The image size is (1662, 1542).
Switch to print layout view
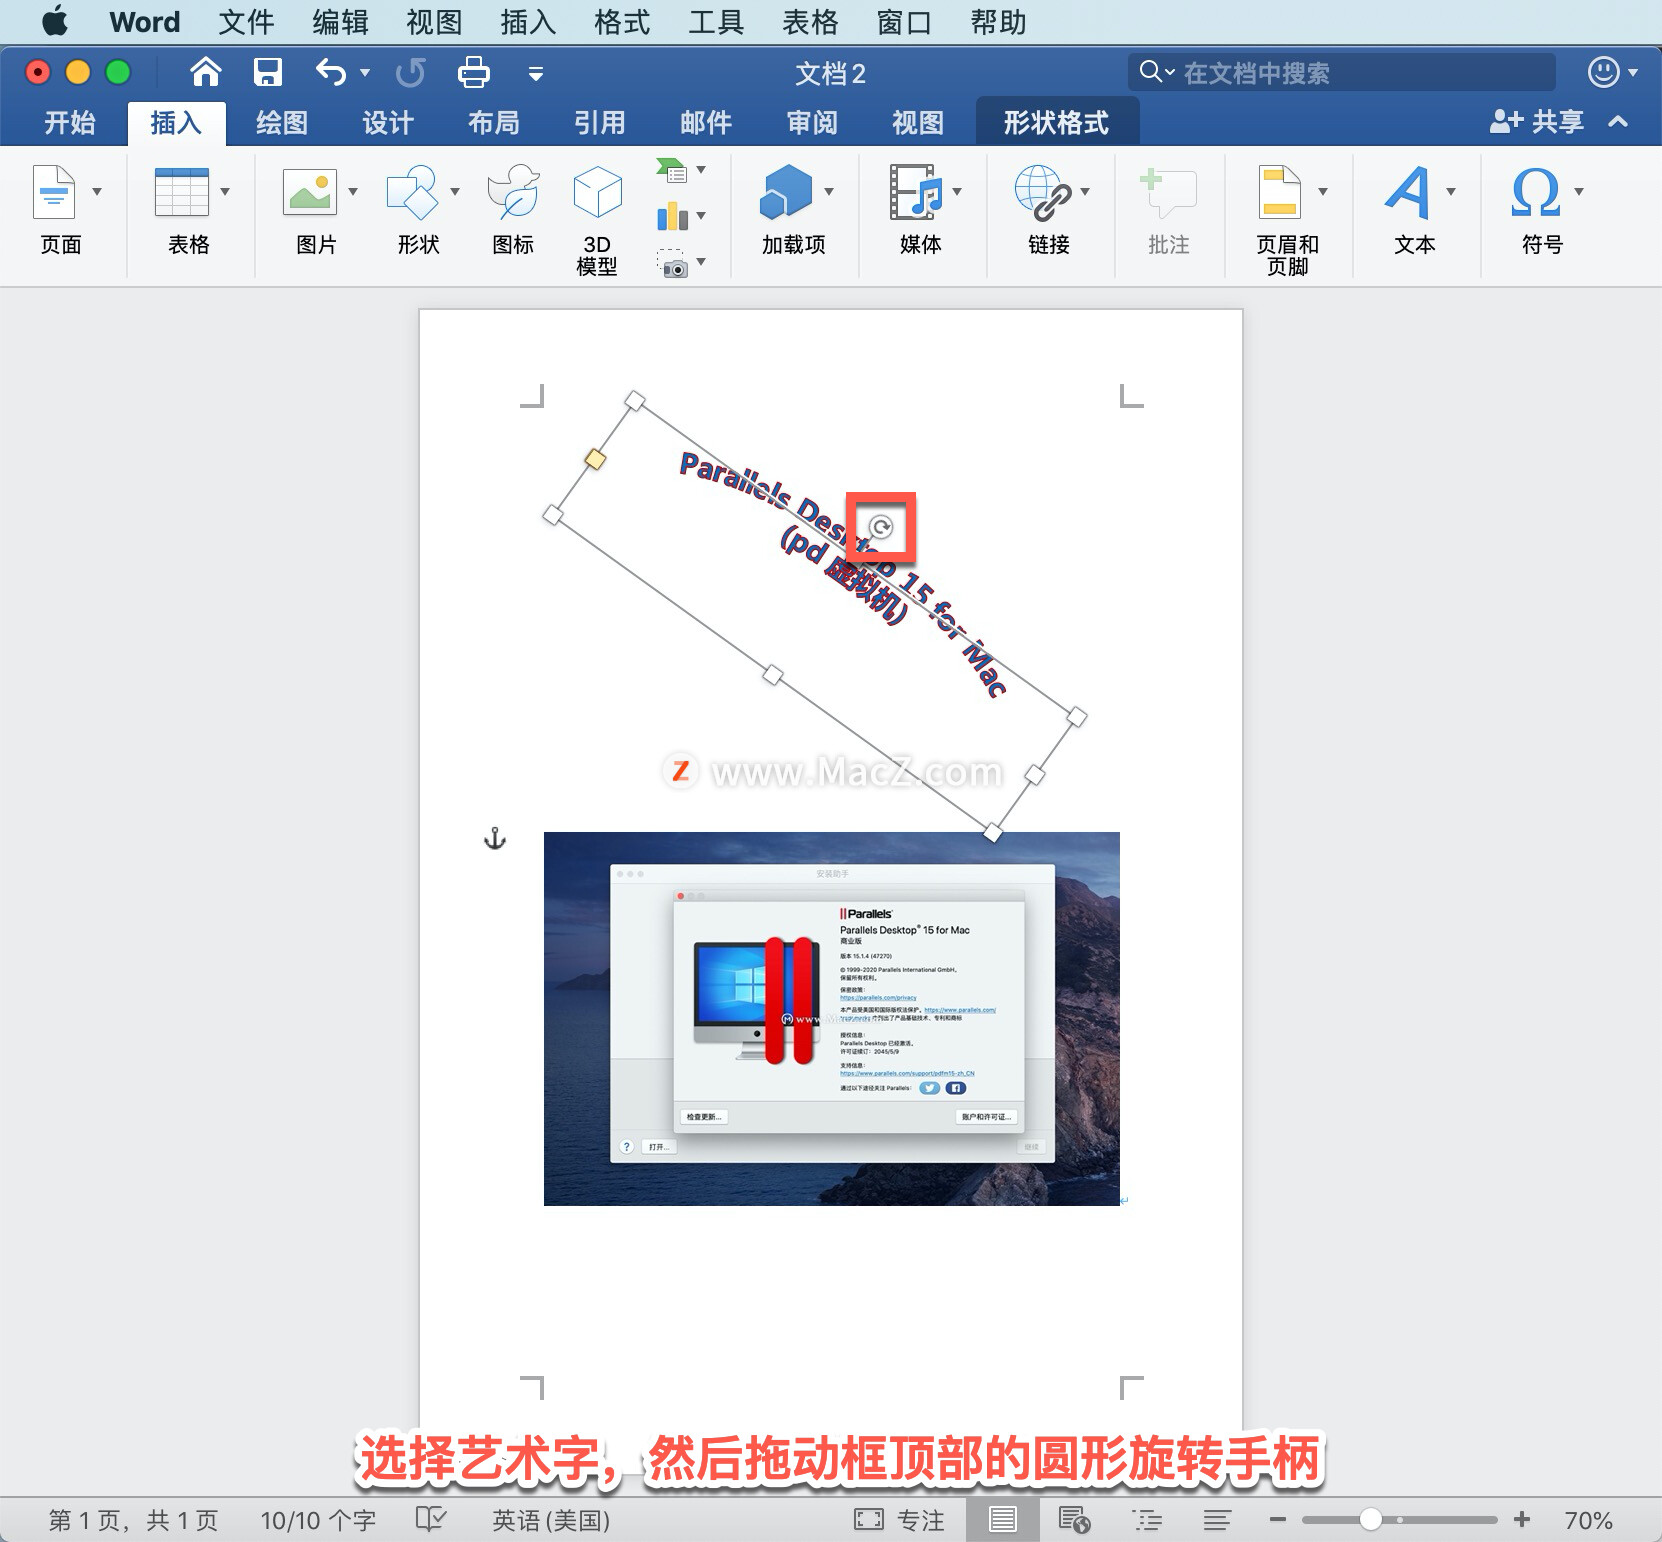[x=1003, y=1520]
